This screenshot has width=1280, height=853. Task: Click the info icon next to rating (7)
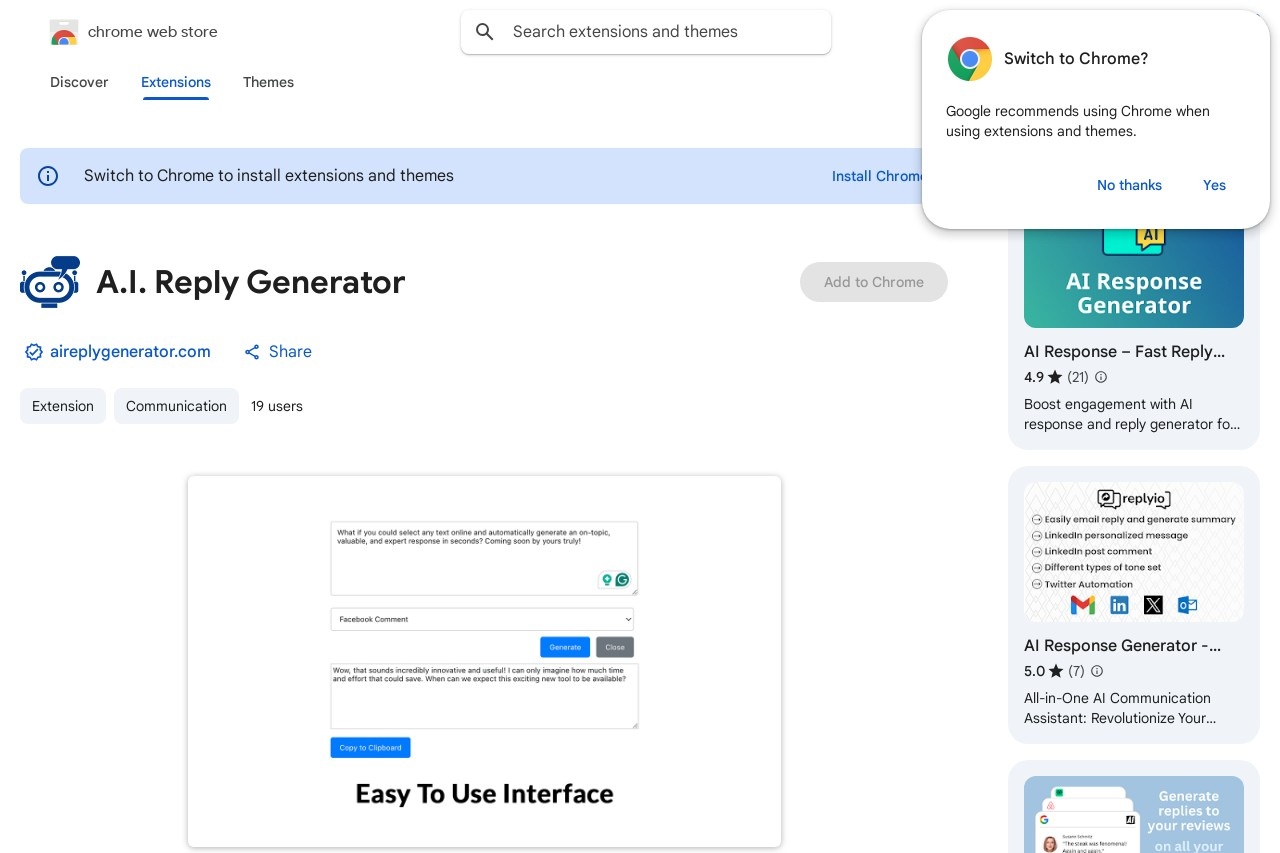1097,671
